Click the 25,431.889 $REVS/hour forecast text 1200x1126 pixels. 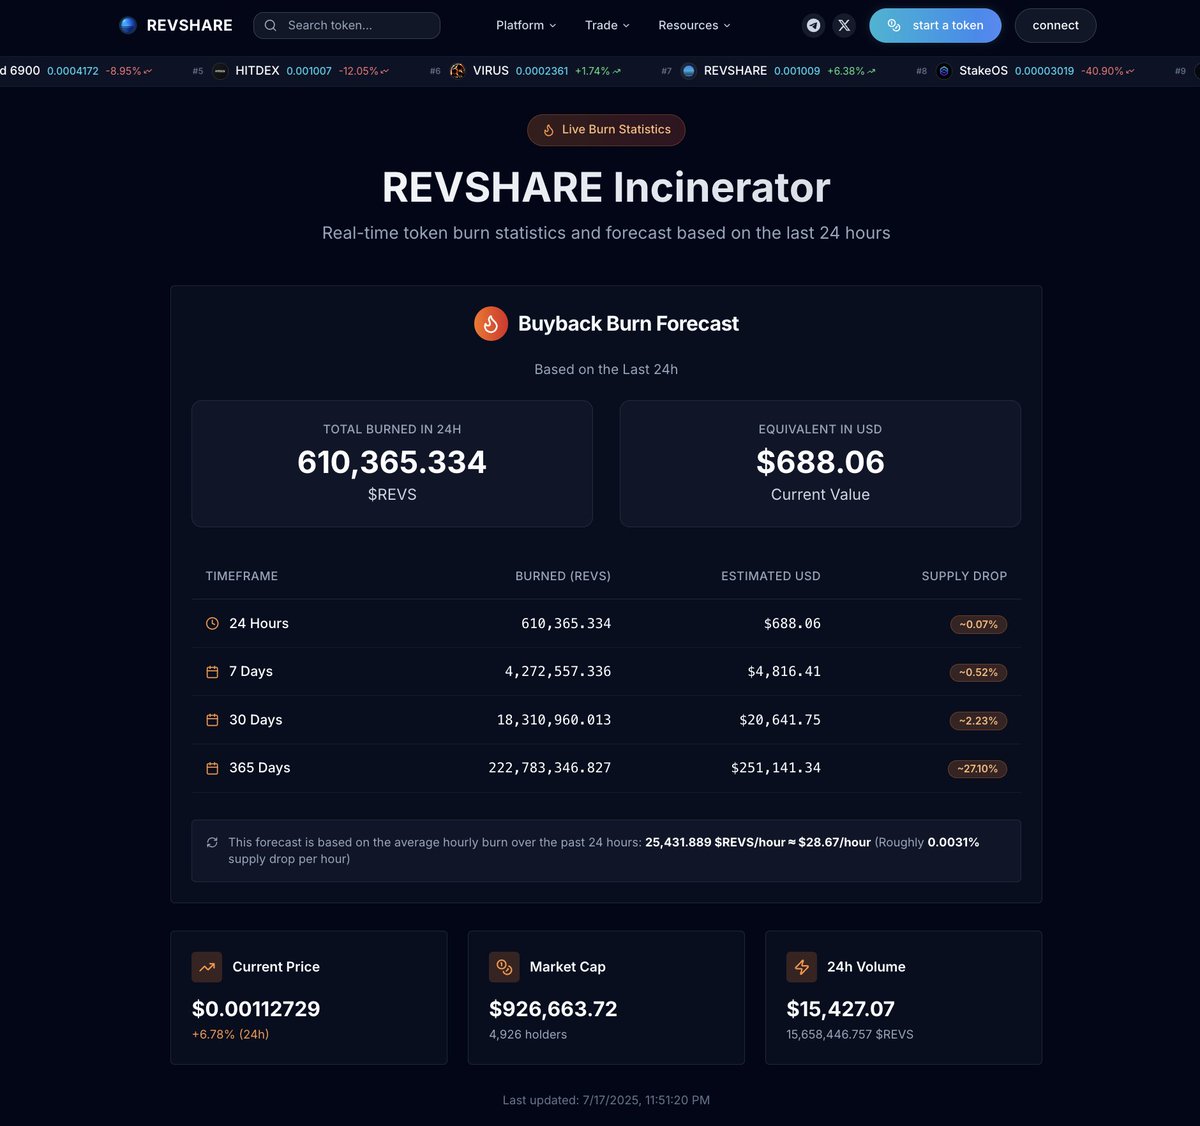pyautogui.click(x=715, y=842)
